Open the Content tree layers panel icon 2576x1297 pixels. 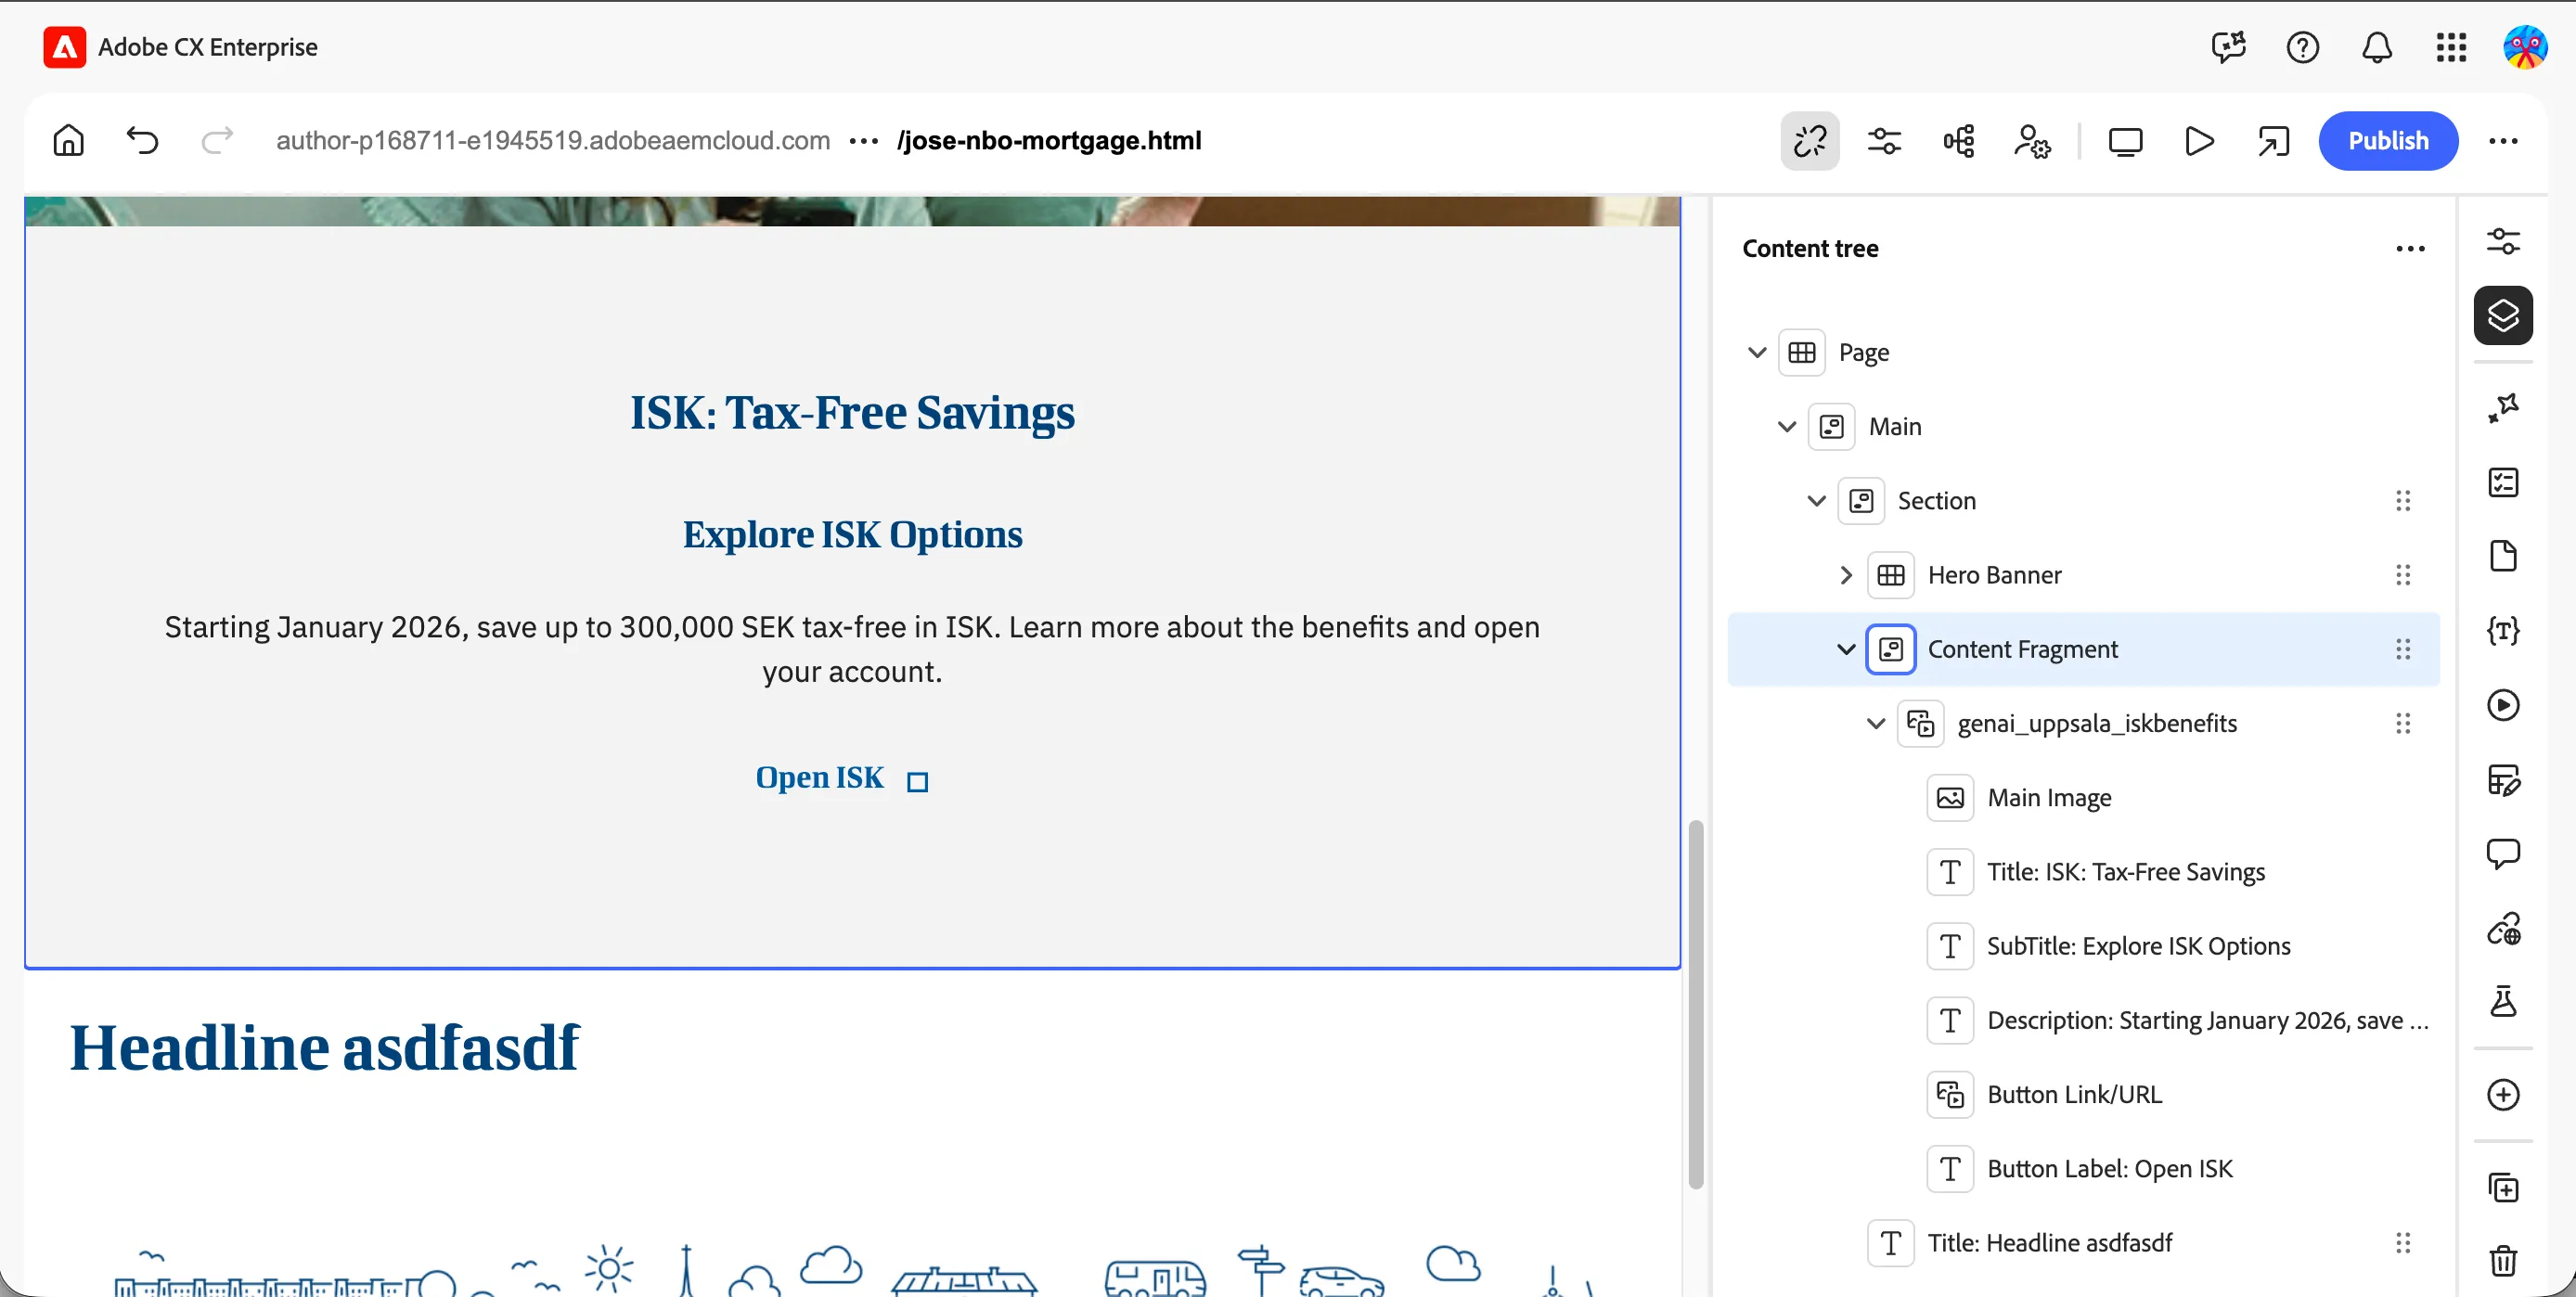pos(2502,316)
